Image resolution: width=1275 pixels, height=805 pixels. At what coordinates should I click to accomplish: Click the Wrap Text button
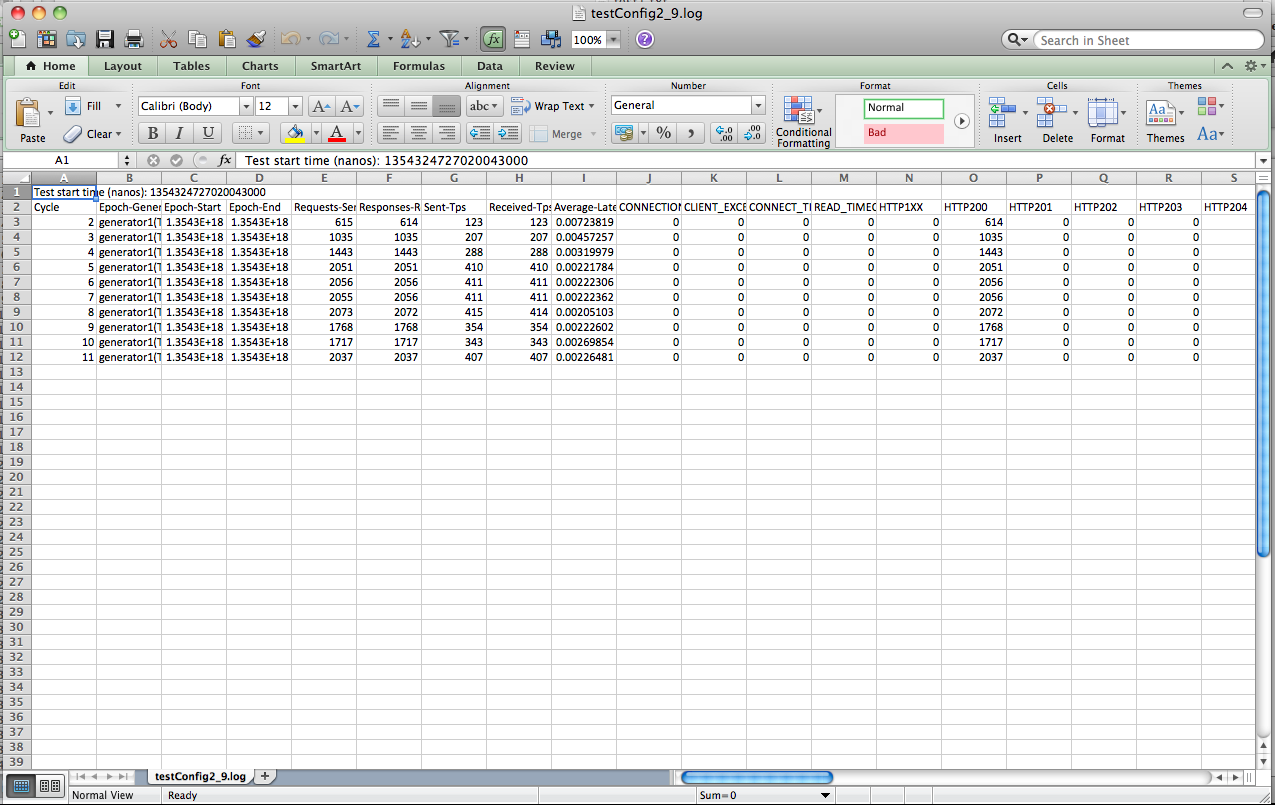click(x=552, y=106)
